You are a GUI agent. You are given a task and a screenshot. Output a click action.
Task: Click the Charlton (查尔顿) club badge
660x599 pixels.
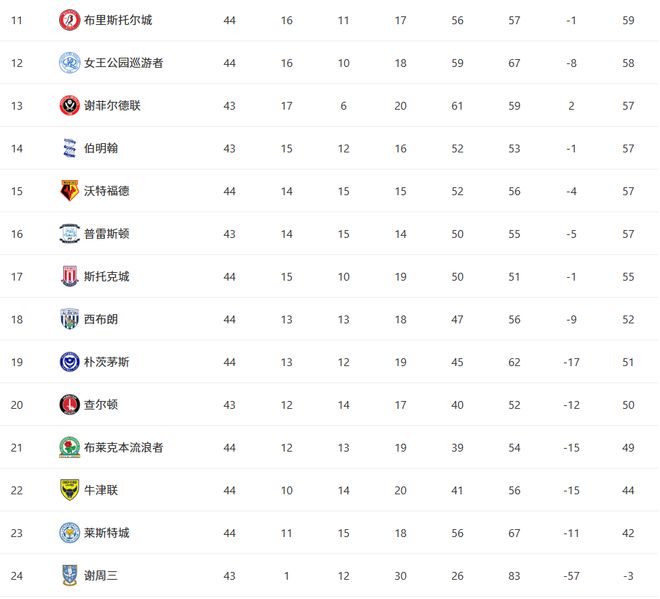pos(69,405)
